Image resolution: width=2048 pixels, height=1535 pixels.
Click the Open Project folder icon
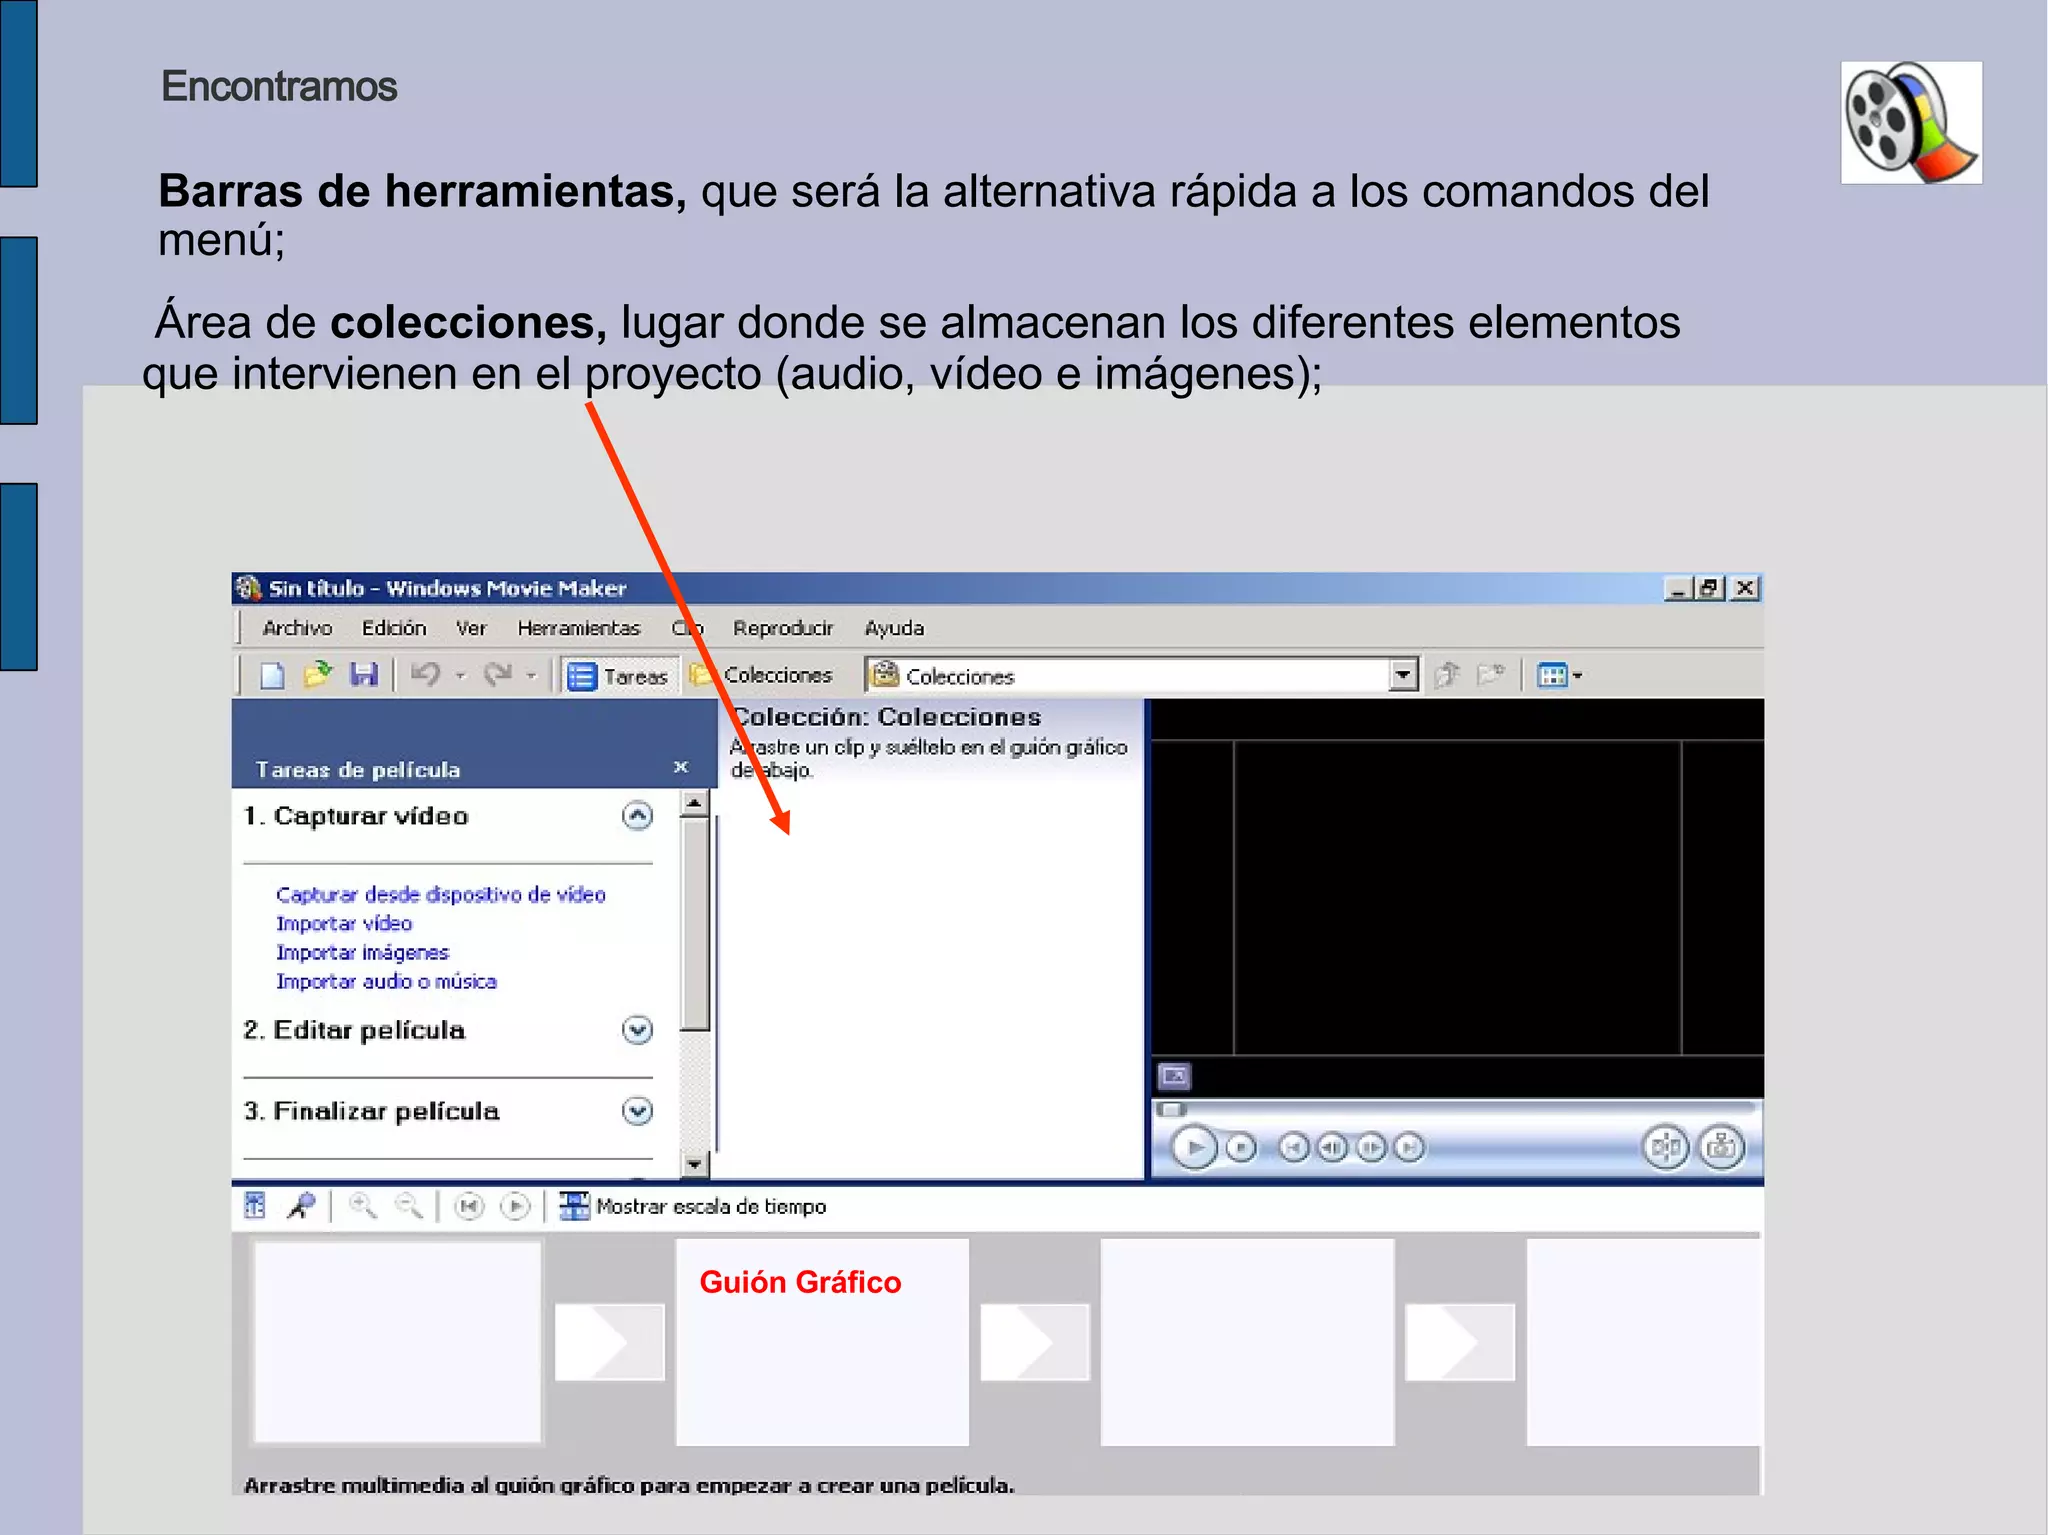point(318,675)
